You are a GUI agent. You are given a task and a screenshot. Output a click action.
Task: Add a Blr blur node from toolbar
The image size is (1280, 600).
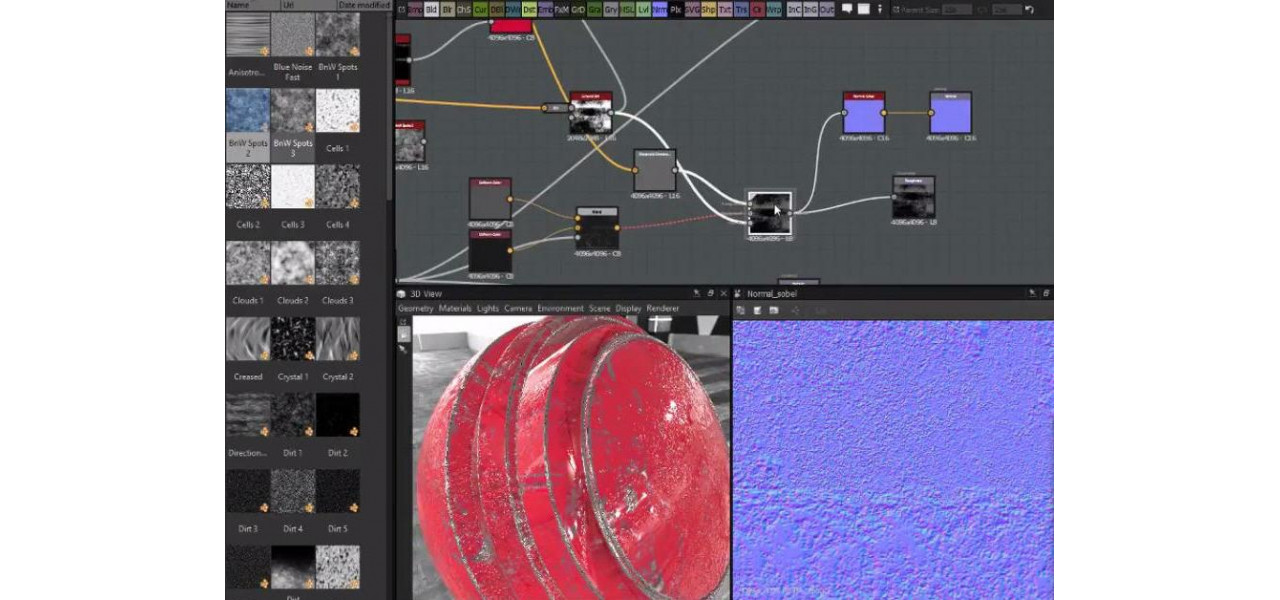[447, 9]
